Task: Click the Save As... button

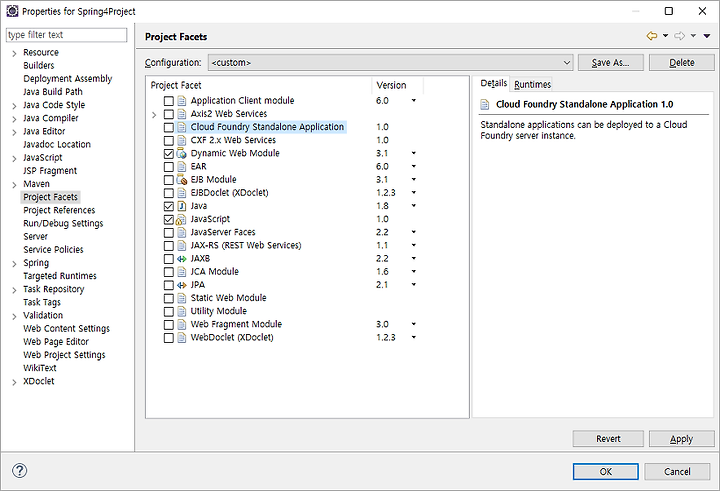Action: click(611, 62)
